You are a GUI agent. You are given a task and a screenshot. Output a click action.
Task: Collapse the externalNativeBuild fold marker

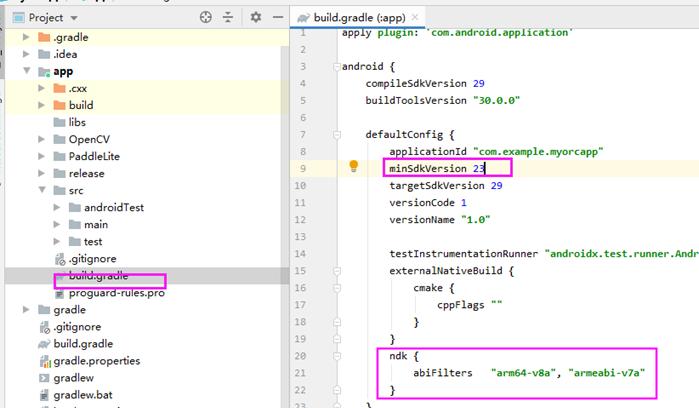pos(337,271)
